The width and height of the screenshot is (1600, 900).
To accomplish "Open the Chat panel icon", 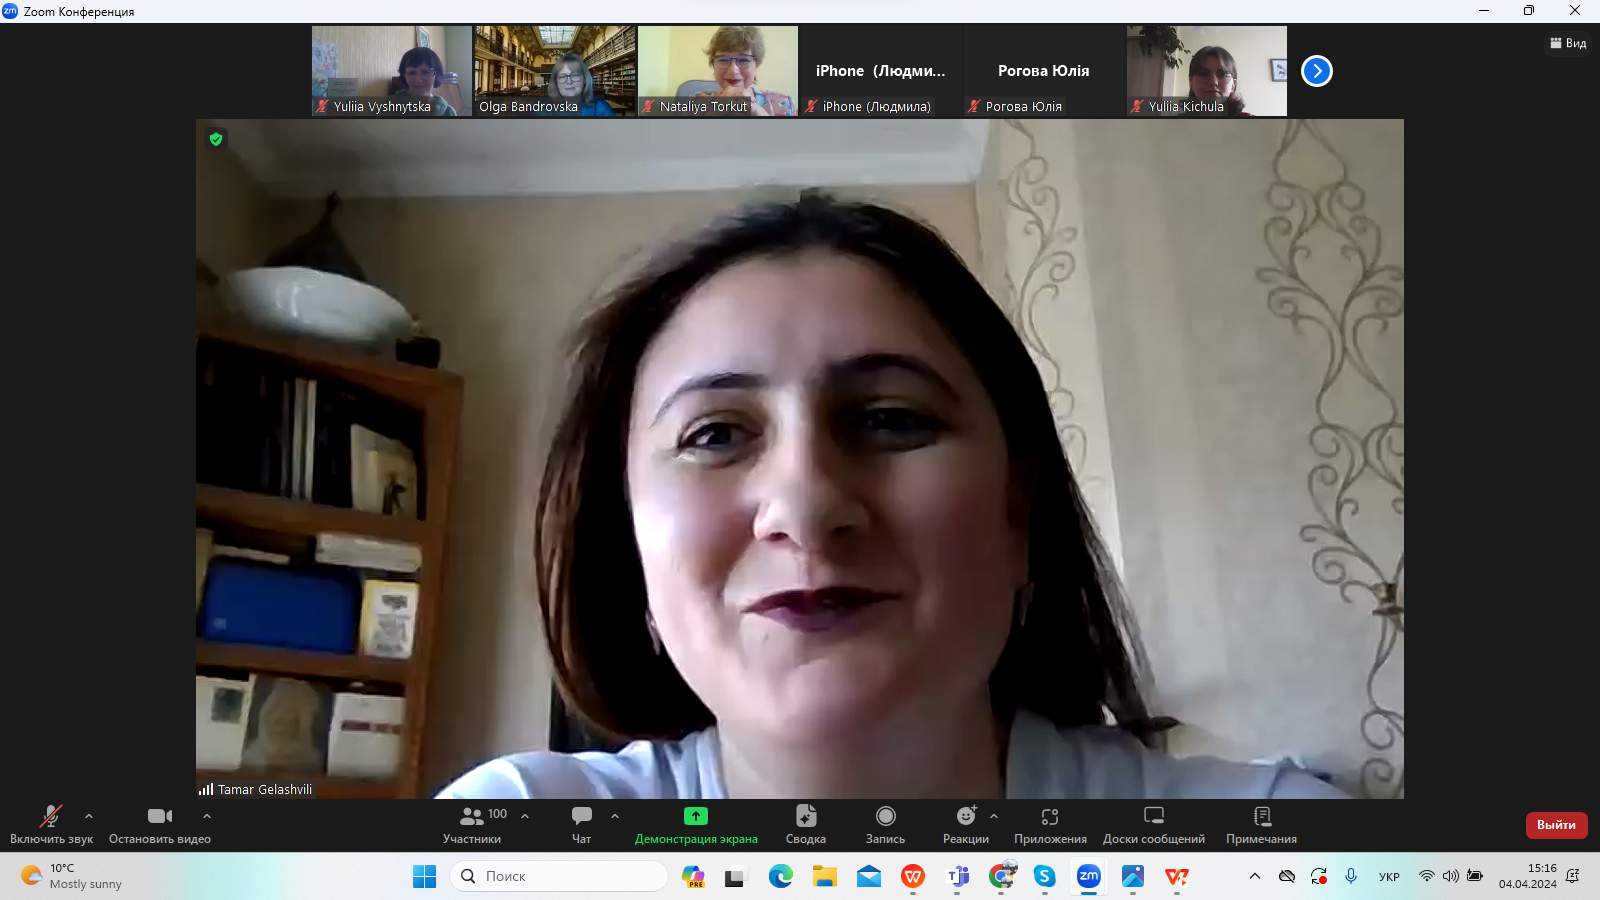I will (x=581, y=816).
